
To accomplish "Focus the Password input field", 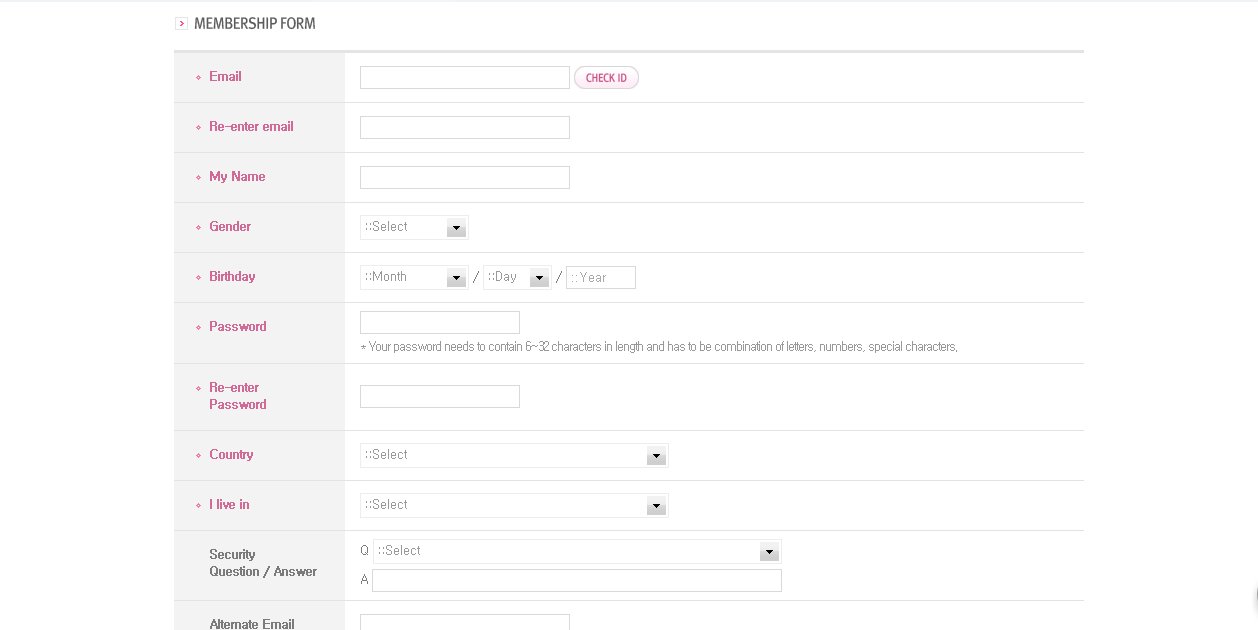I will pos(439,323).
